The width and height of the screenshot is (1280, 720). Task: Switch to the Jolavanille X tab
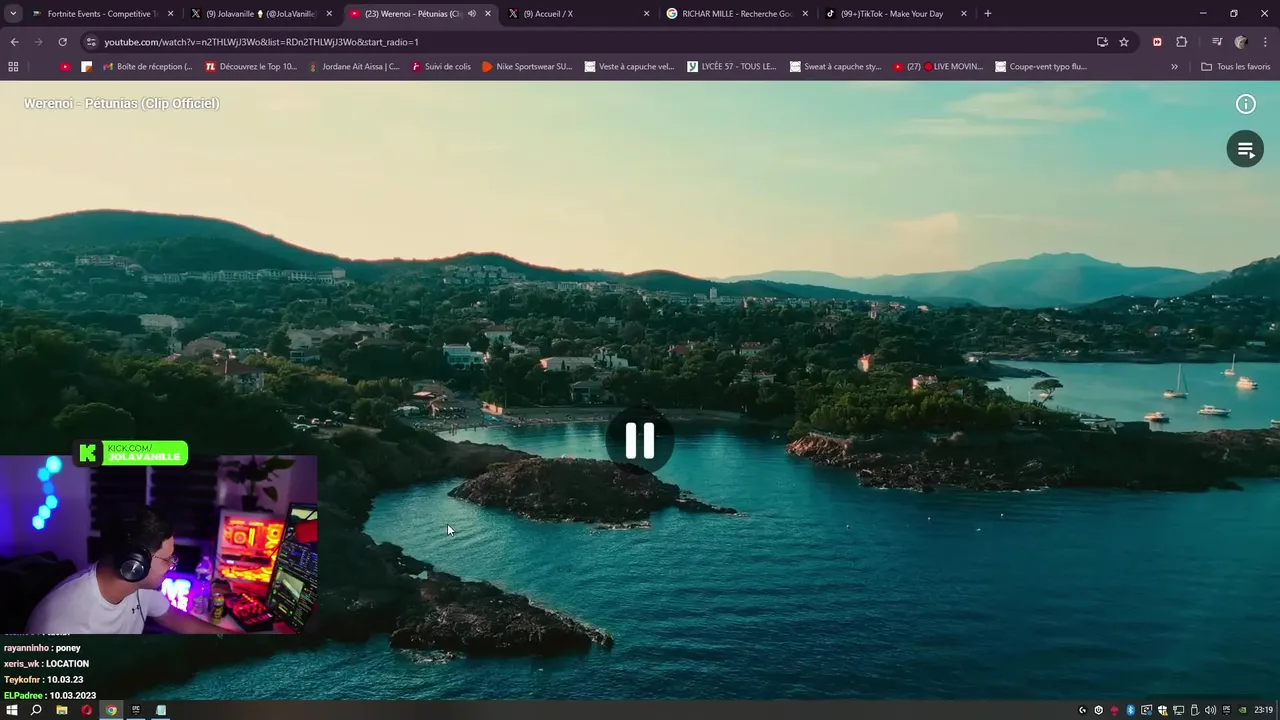click(260, 14)
